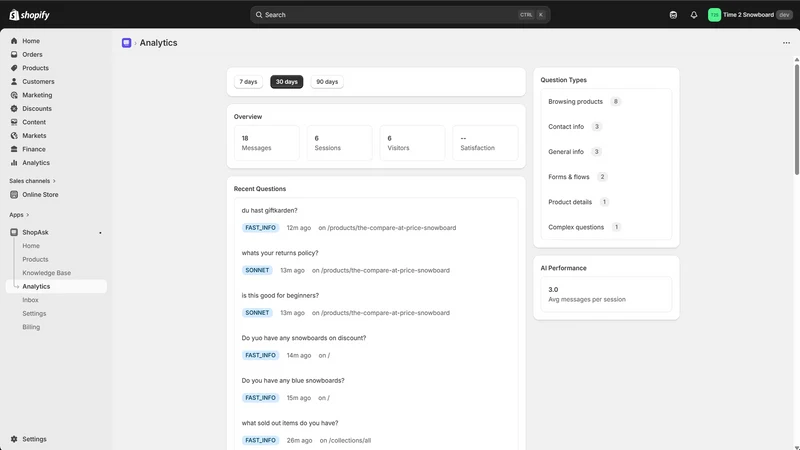
Task: Open the notifications bell
Action: [693, 15]
